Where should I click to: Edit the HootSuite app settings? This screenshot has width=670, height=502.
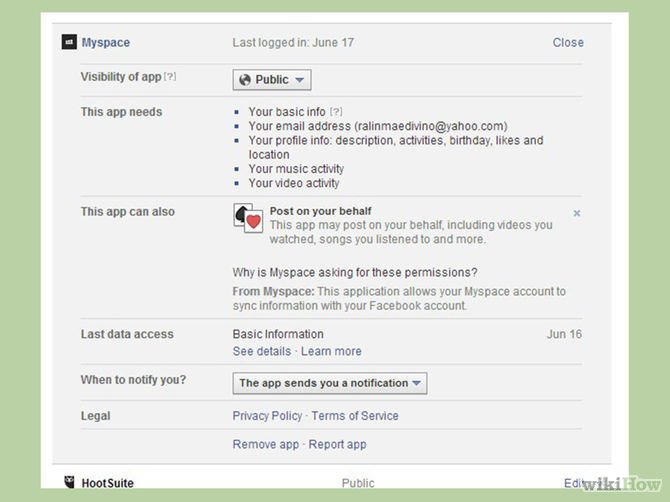point(574,483)
